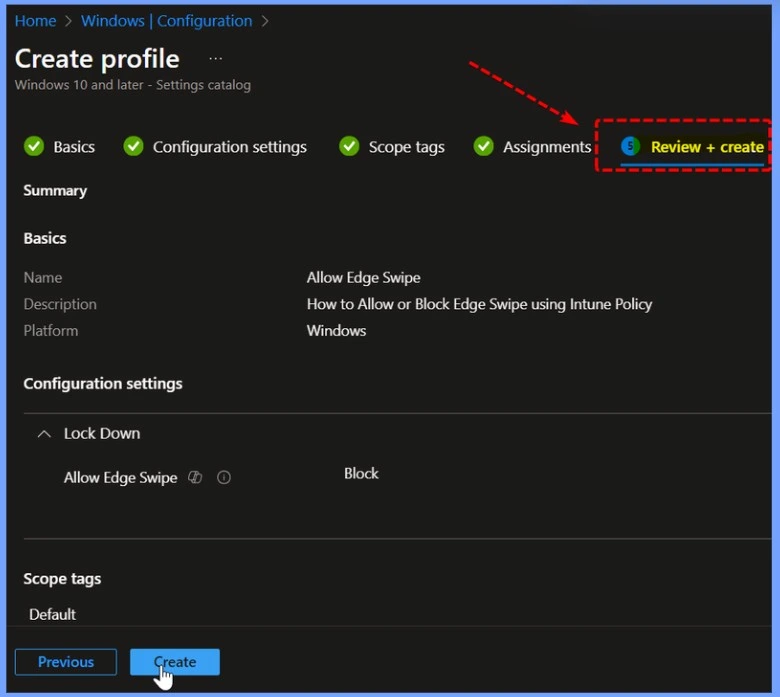Click the green check icon for Configuration settings
Viewport: 780px width, 697px height.
[133, 146]
